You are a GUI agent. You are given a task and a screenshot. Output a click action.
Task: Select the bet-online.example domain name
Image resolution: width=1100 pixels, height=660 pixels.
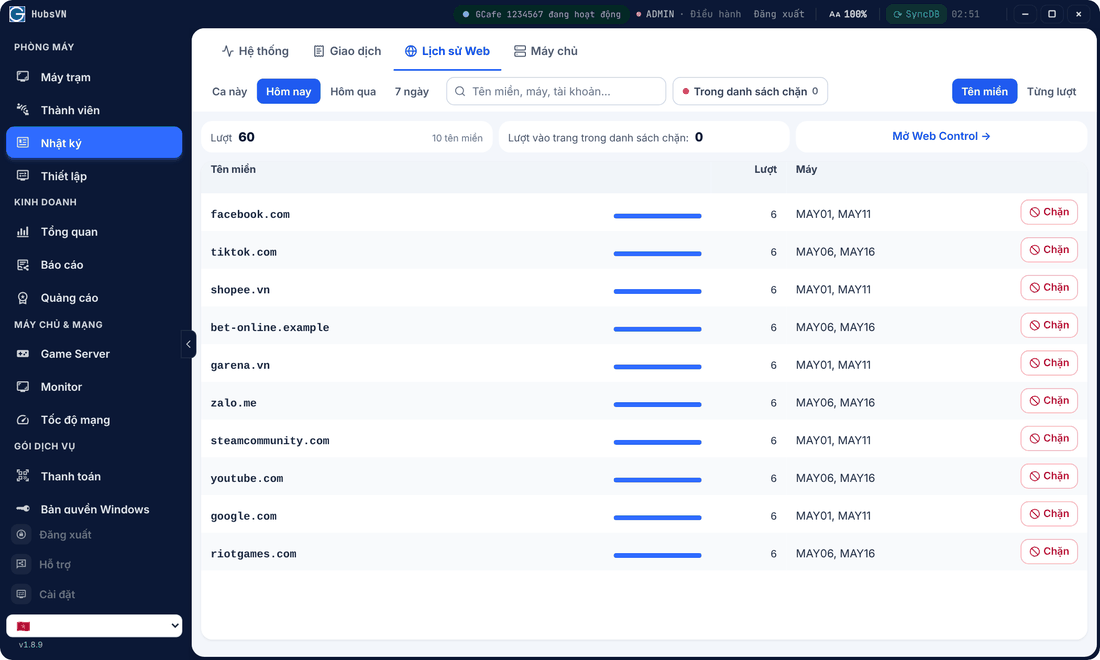coord(269,328)
